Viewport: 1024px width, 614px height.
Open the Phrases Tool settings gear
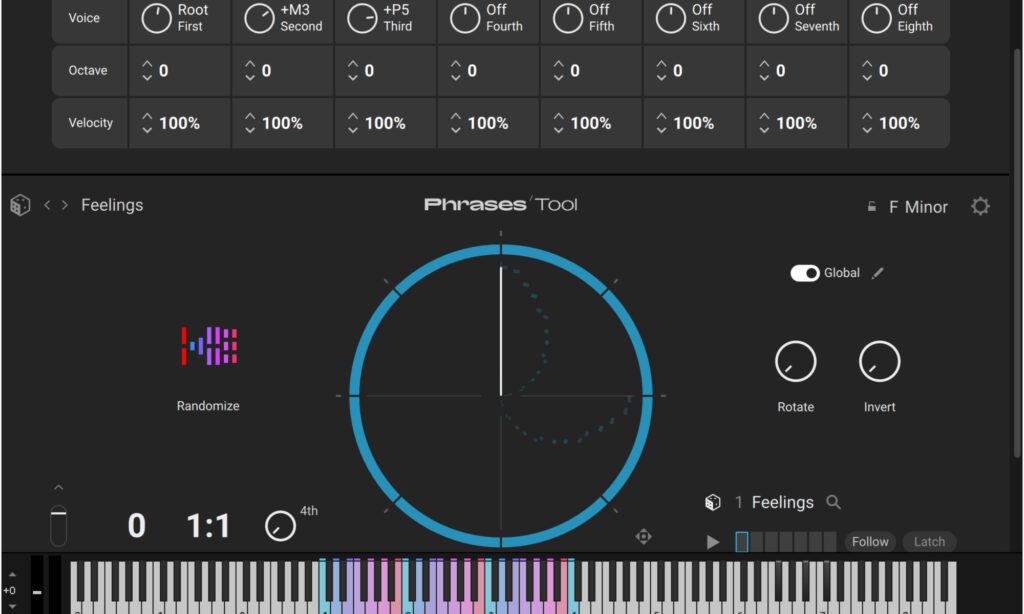tap(981, 206)
